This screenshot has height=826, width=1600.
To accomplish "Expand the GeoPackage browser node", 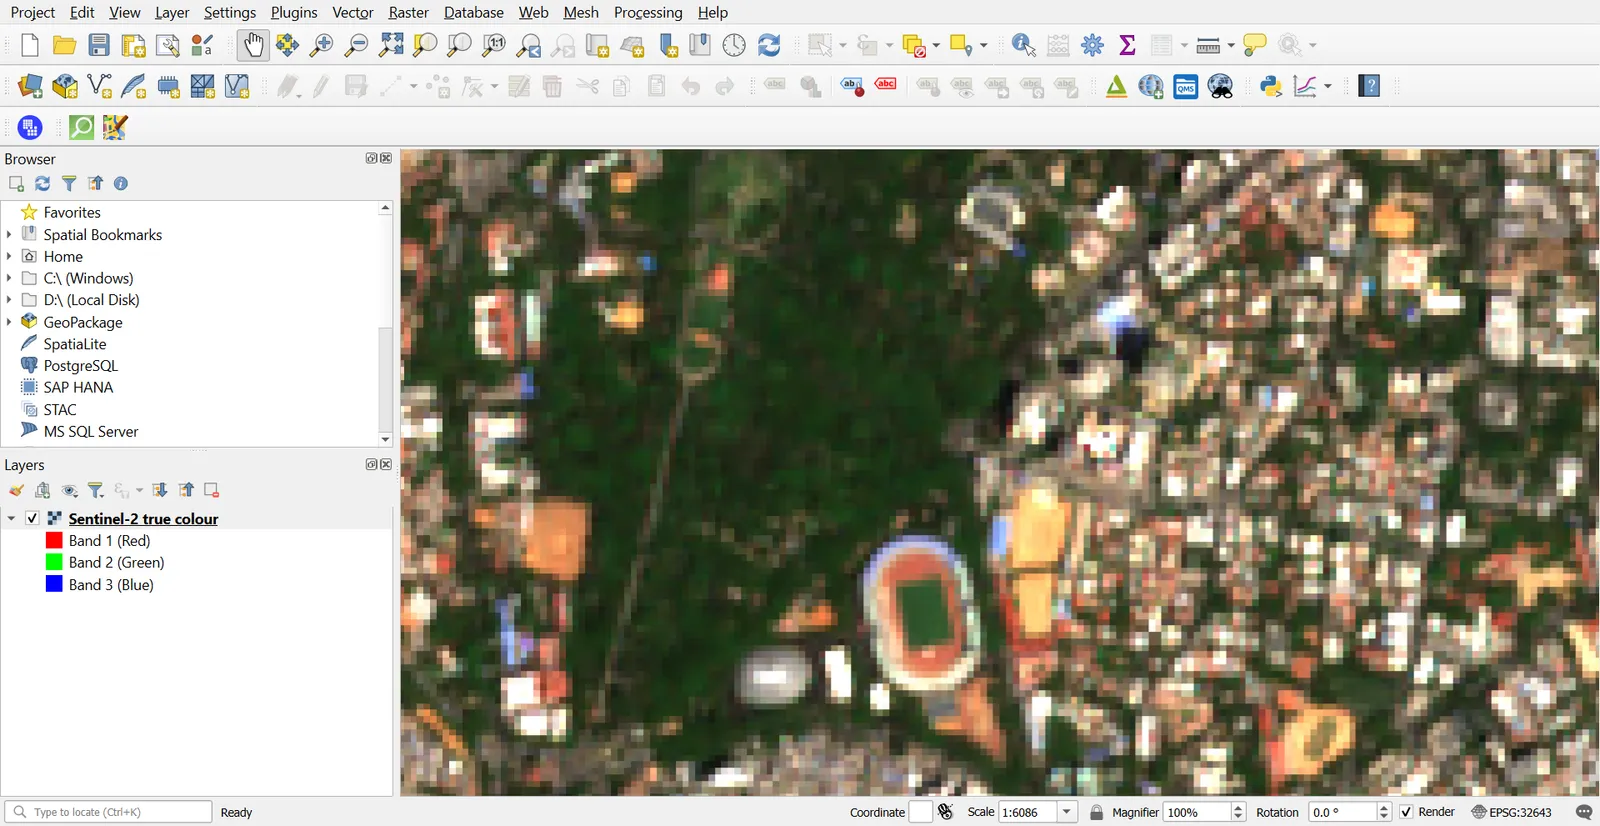I will click(9, 322).
